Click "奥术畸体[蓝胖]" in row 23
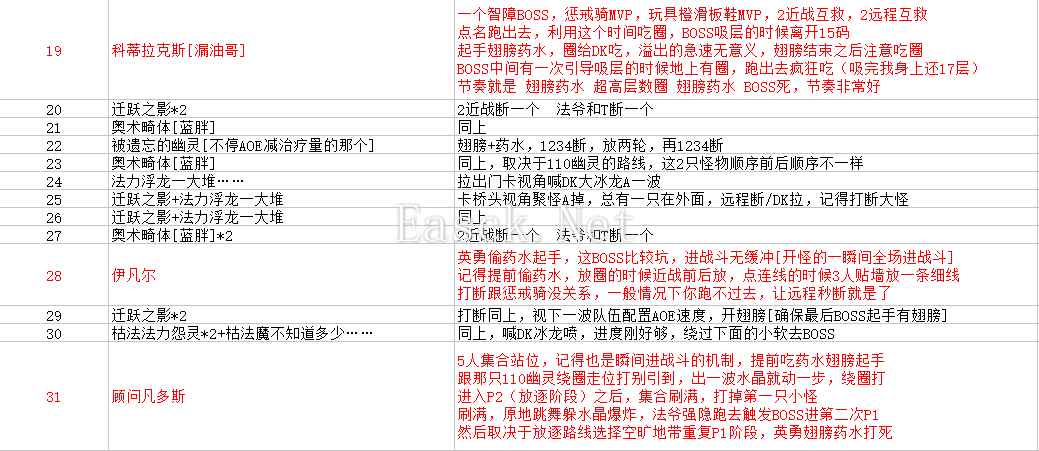Viewport: 1039px width, 451px height. coord(163,164)
